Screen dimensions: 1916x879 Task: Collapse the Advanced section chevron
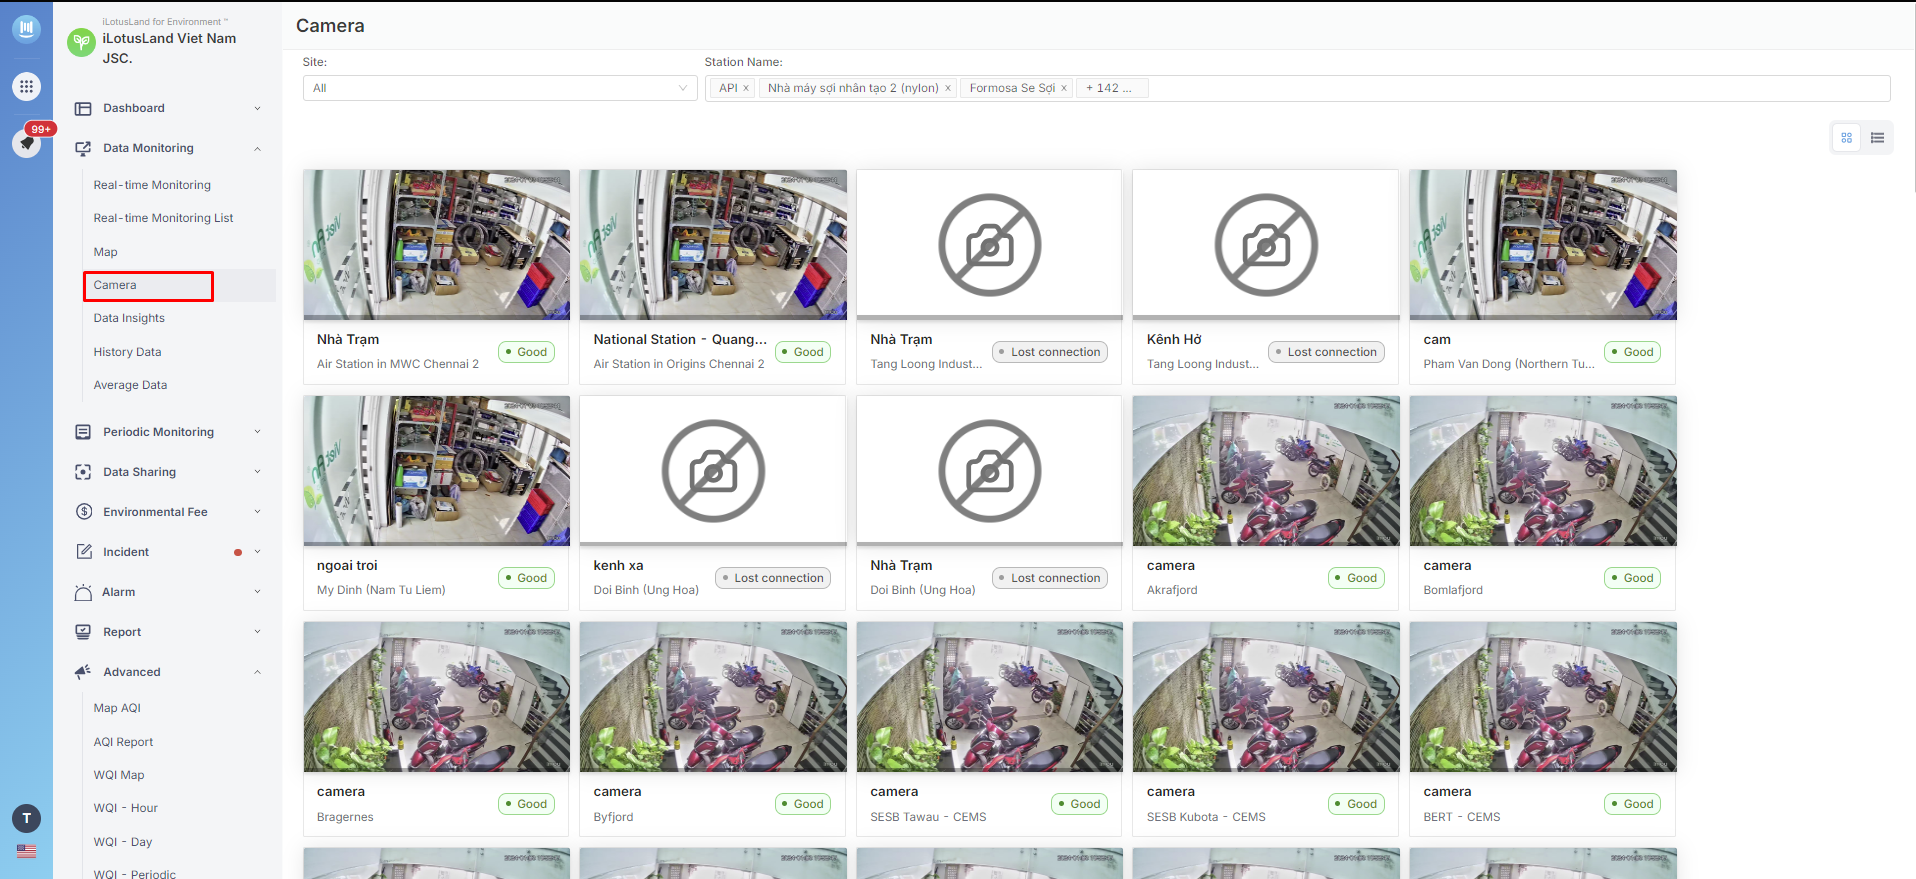(257, 672)
